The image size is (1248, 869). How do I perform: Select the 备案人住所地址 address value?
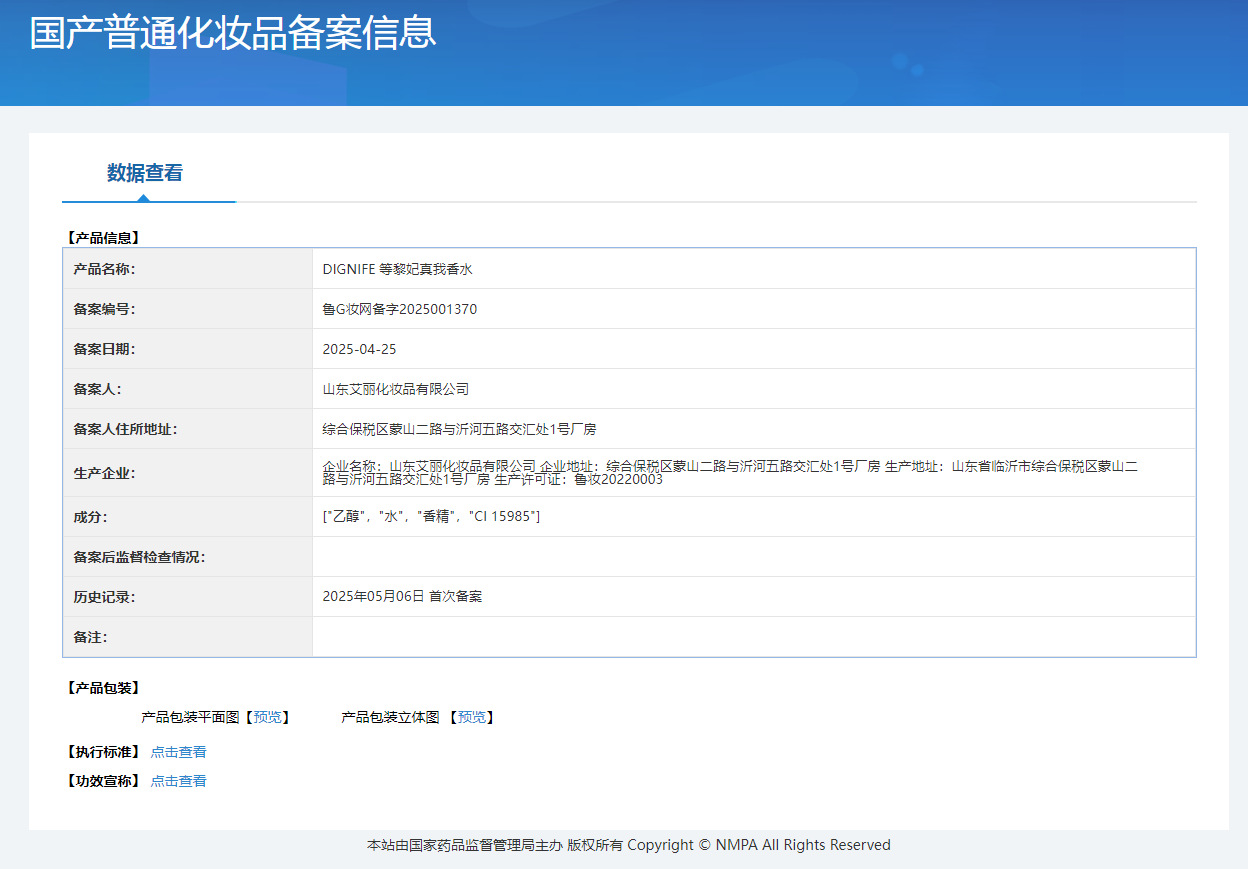(x=459, y=429)
